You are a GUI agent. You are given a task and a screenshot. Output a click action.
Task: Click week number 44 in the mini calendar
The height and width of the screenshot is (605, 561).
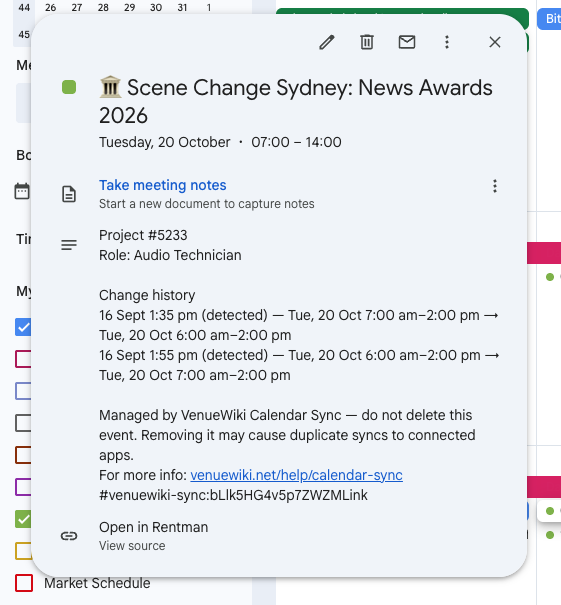(x=24, y=7)
